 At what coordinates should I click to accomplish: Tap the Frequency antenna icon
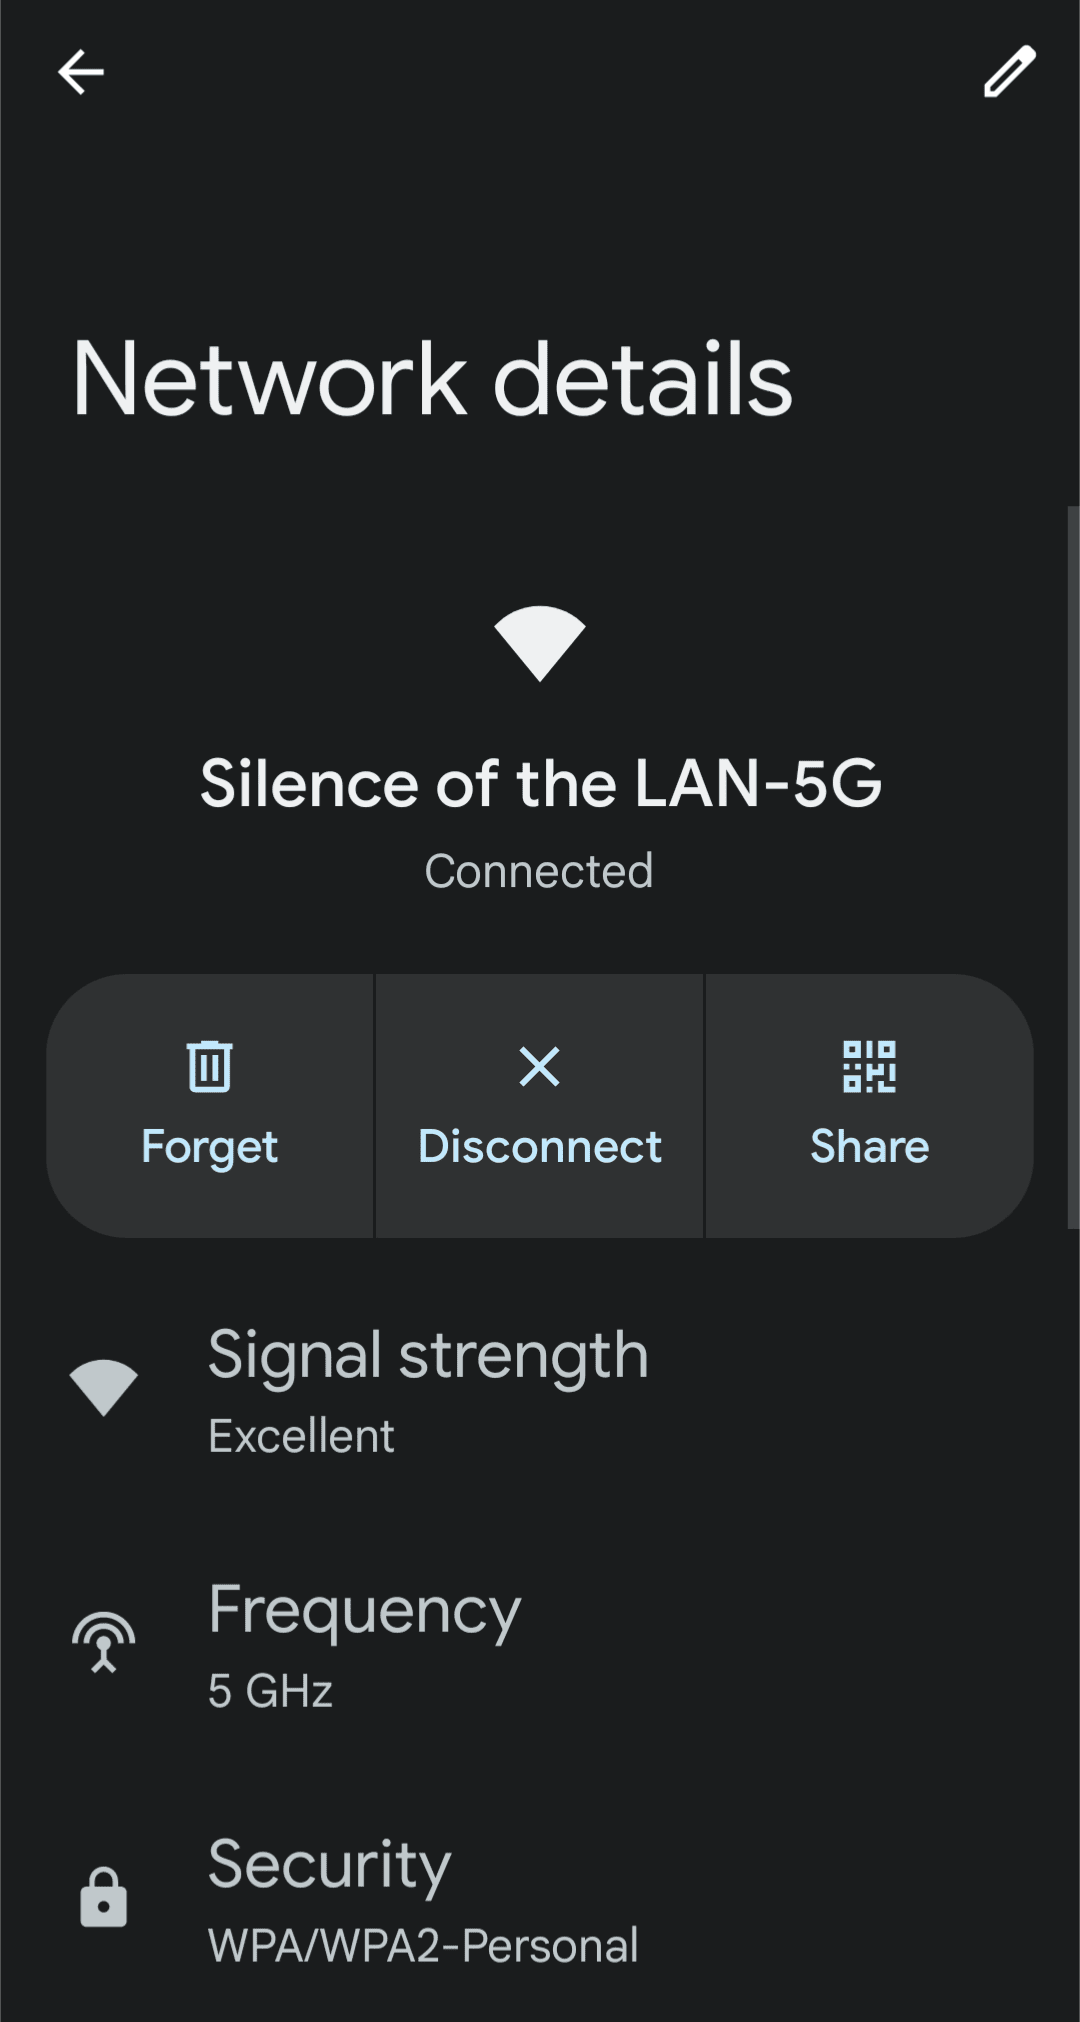(x=103, y=1641)
